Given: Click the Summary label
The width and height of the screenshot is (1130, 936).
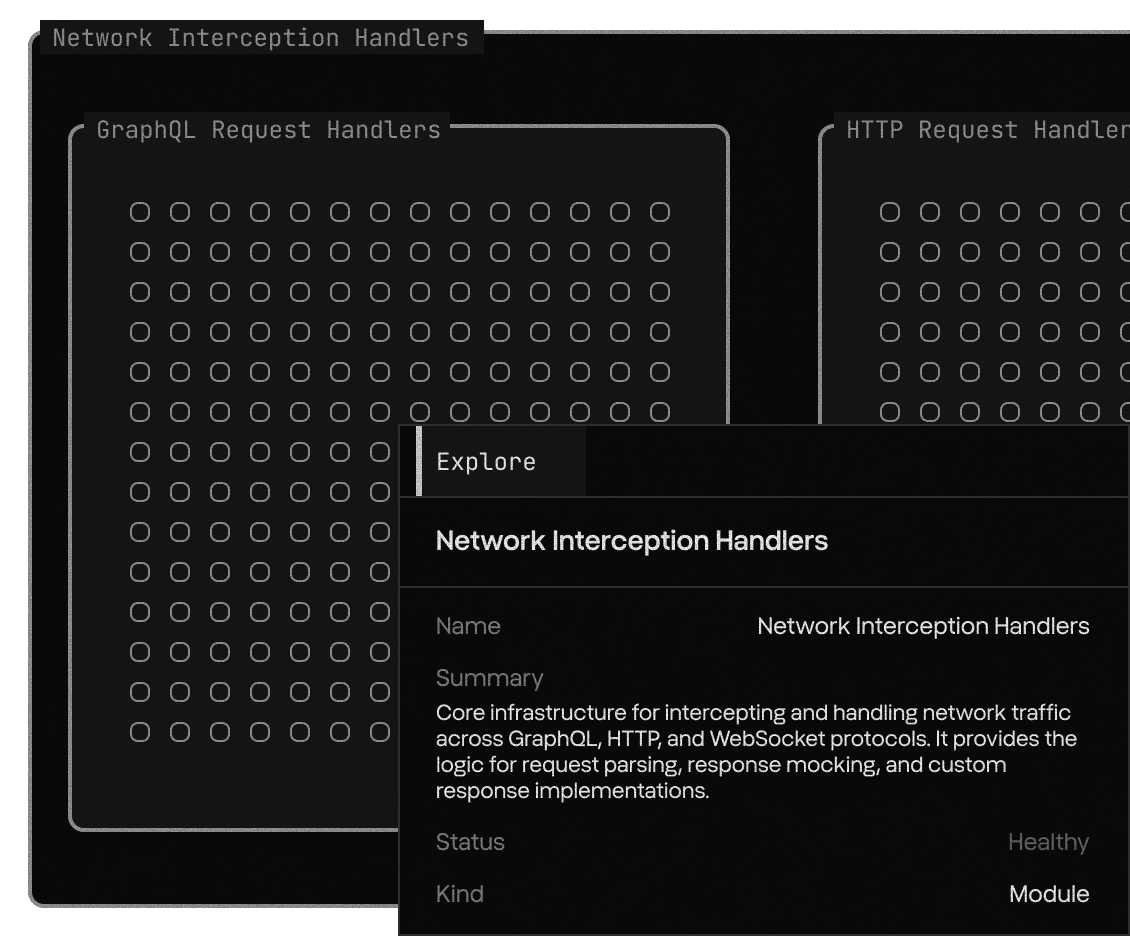Looking at the screenshot, I should 489,678.
